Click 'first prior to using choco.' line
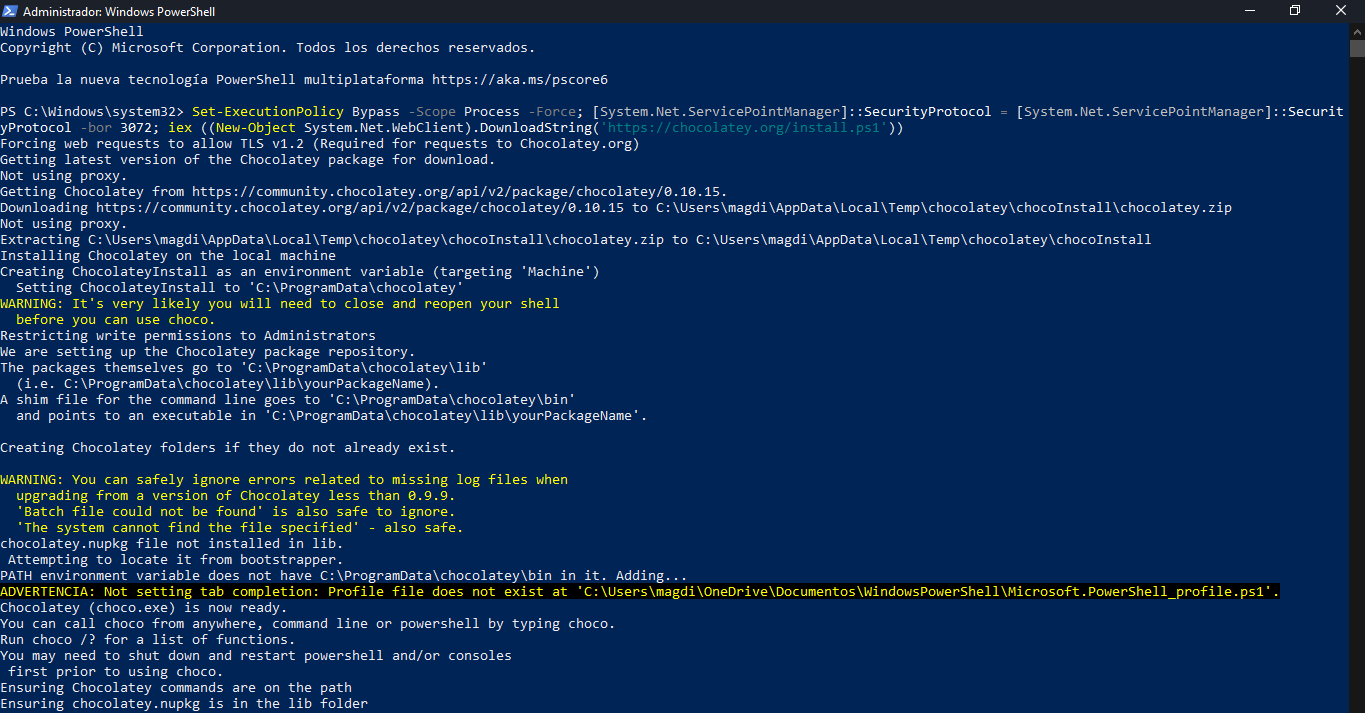Image resolution: width=1365 pixels, height=713 pixels. click(x=116, y=672)
